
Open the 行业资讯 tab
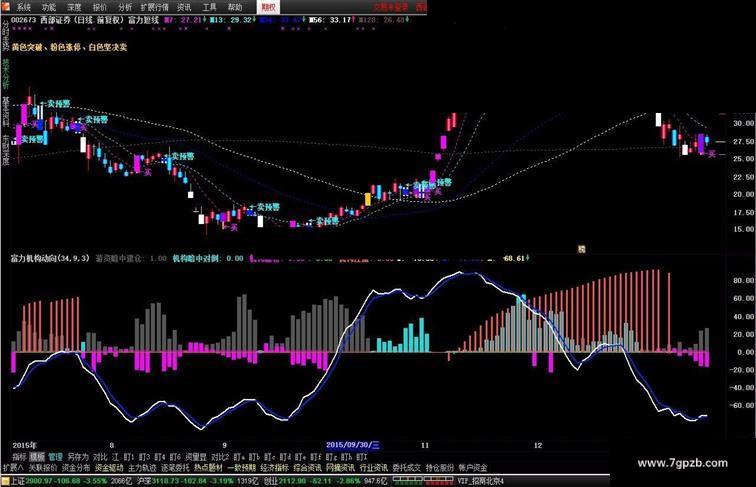[x=374, y=468]
